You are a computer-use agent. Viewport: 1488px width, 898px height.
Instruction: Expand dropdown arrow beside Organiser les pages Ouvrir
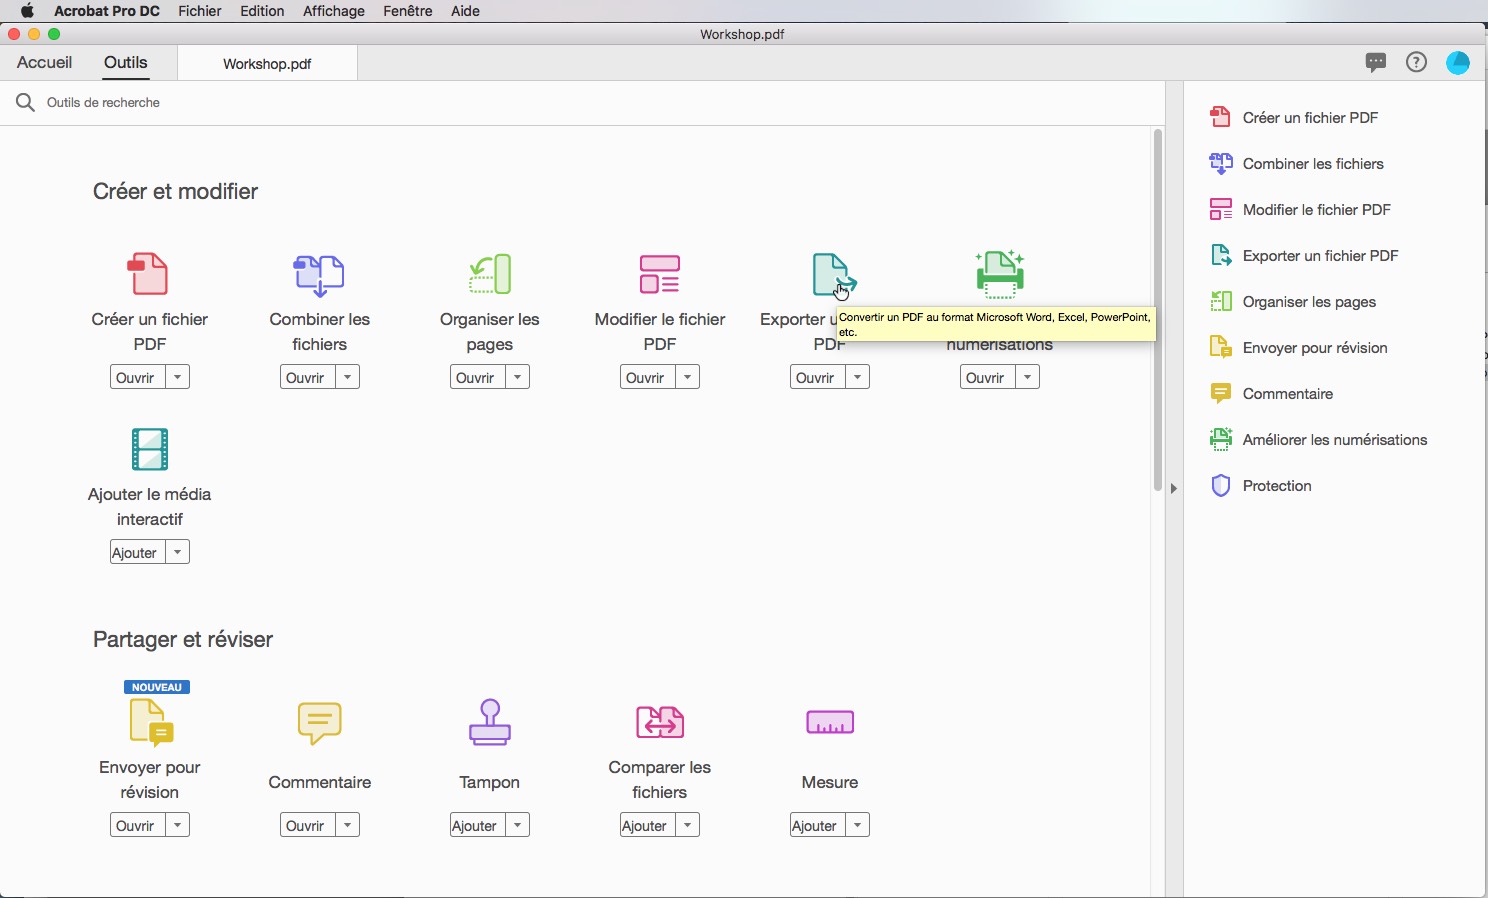coord(517,377)
